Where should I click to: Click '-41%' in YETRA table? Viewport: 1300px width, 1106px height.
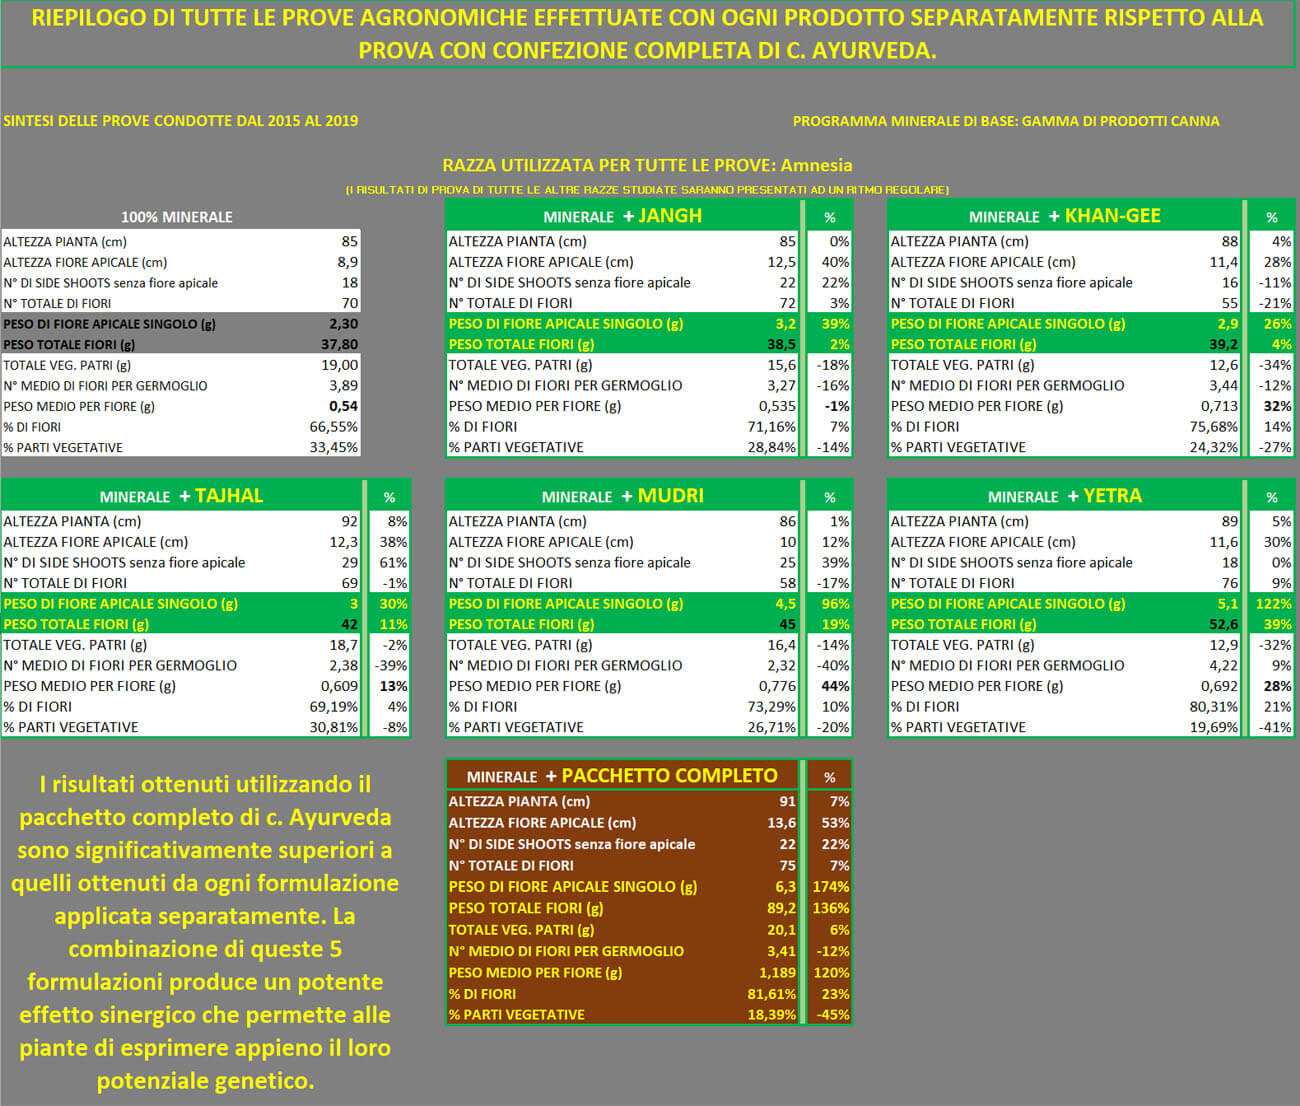pos(1275,728)
